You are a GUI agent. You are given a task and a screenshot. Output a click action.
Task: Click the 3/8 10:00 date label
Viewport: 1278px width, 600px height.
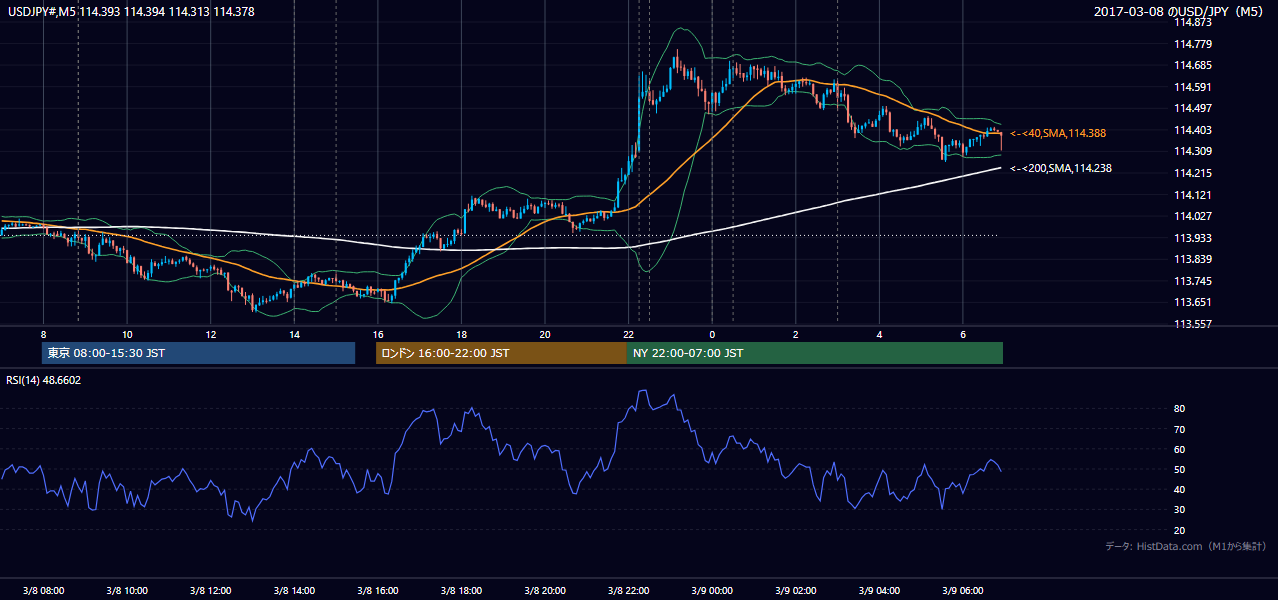127,591
